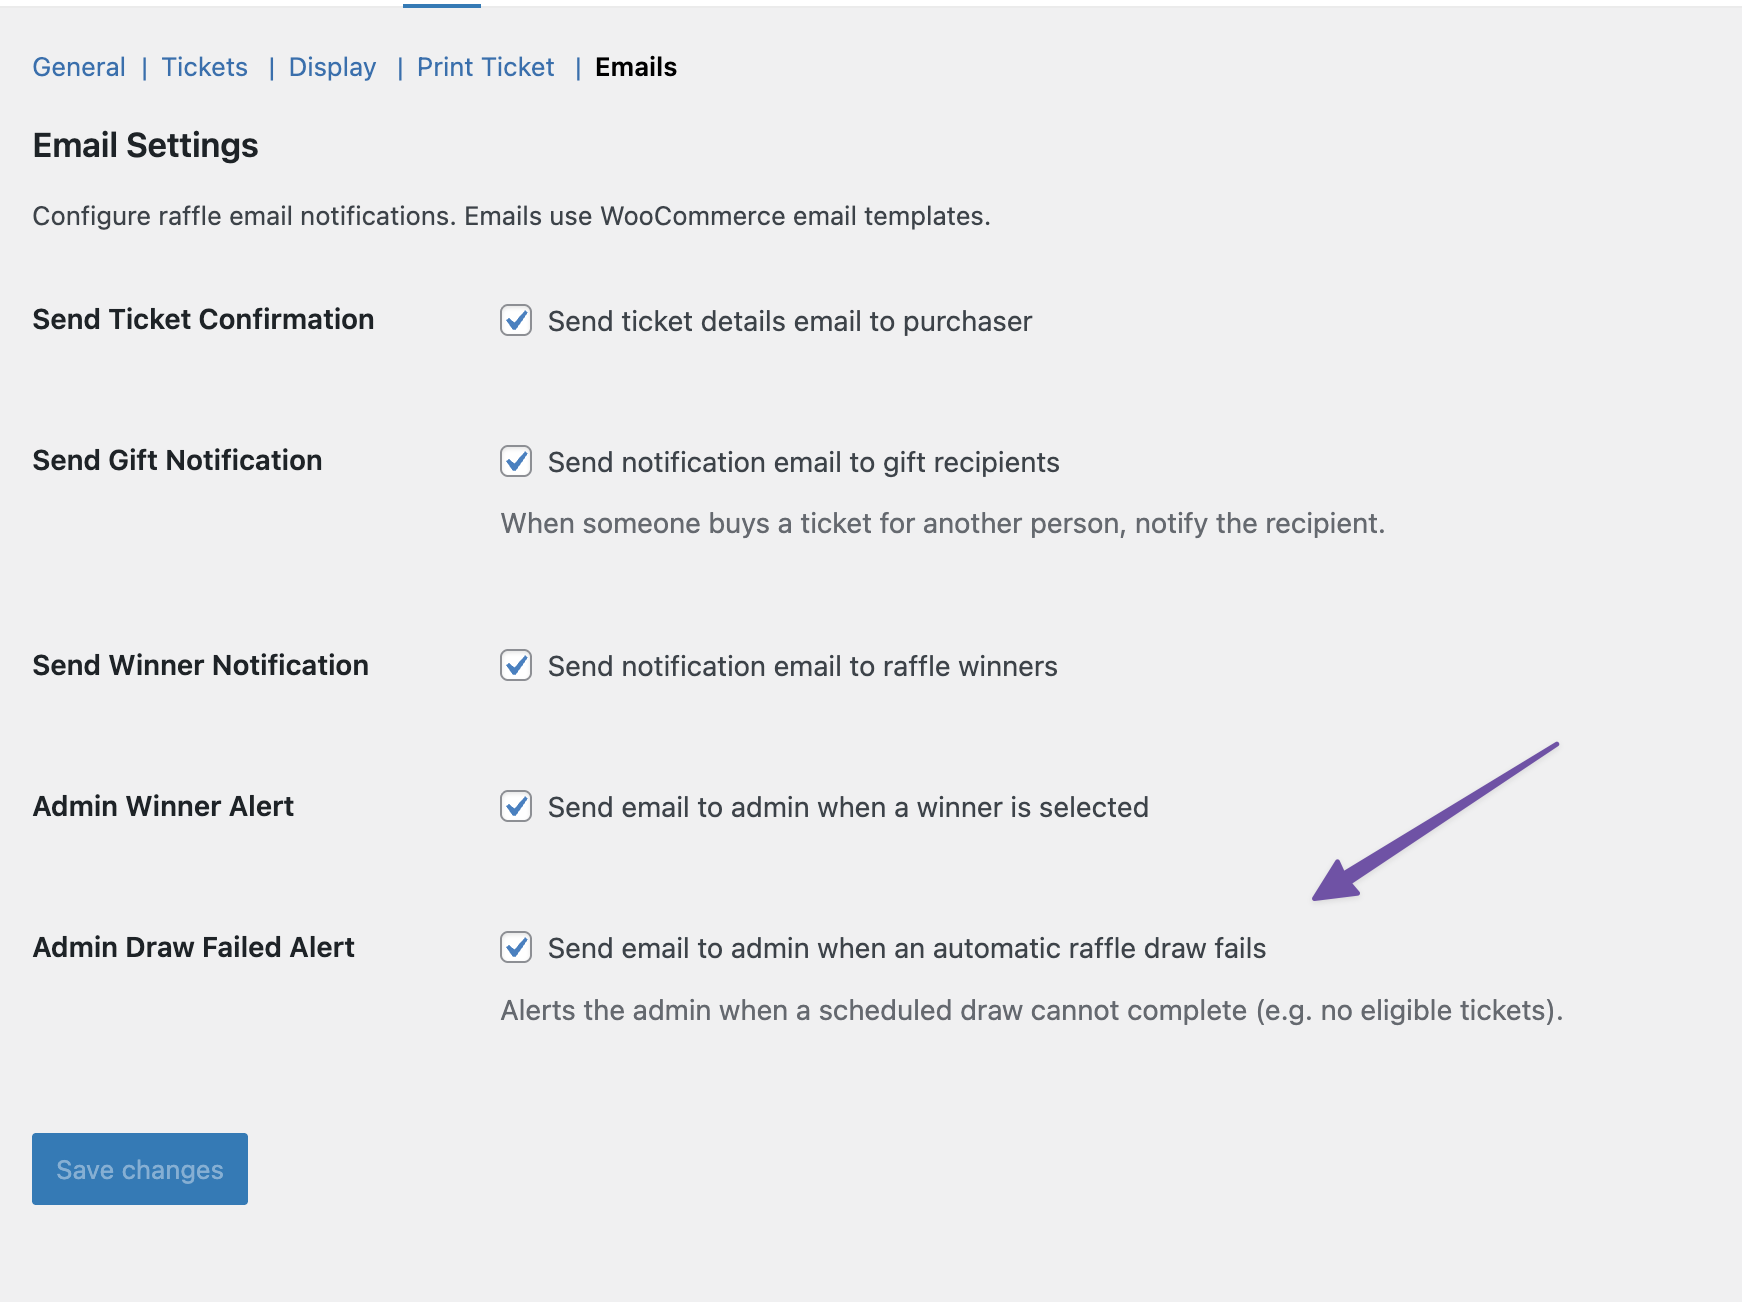
Task: Toggle the Send Winner Notification checkbox
Action: 515,666
